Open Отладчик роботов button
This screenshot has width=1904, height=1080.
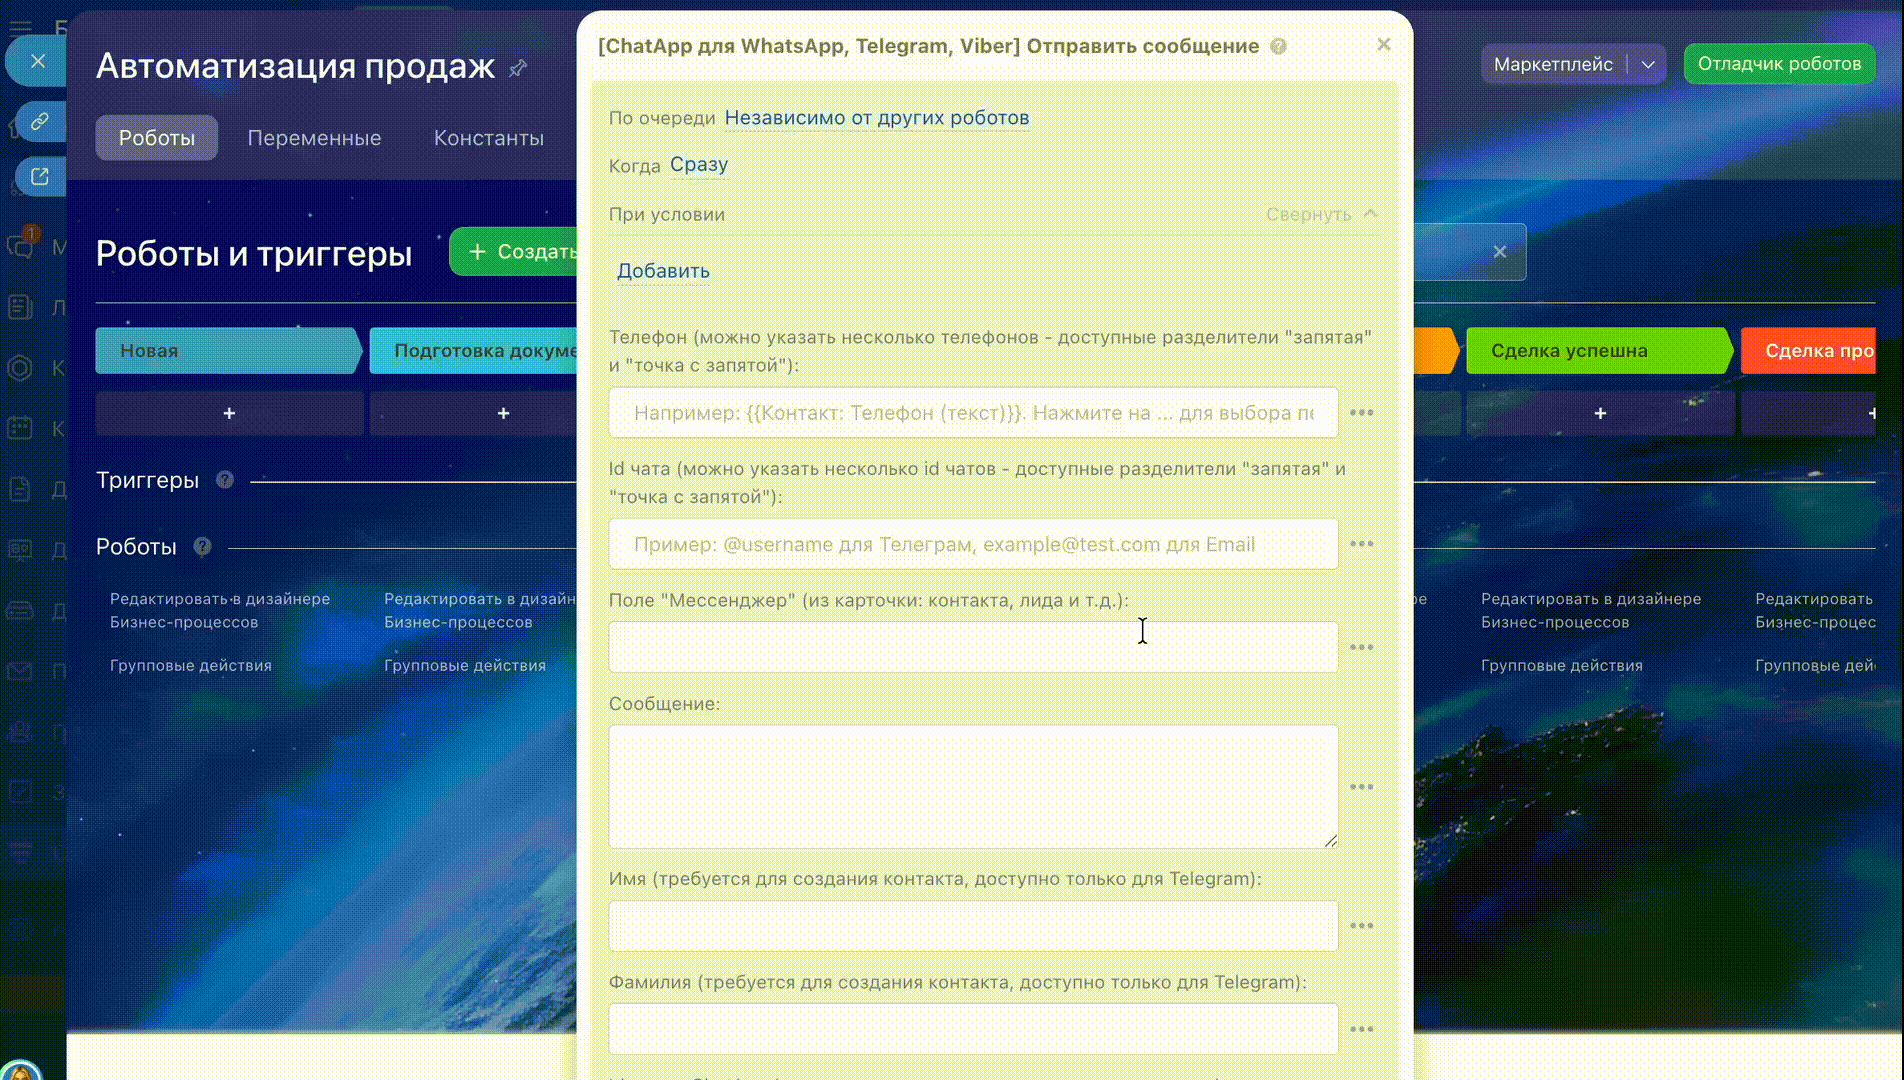point(1779,64)
